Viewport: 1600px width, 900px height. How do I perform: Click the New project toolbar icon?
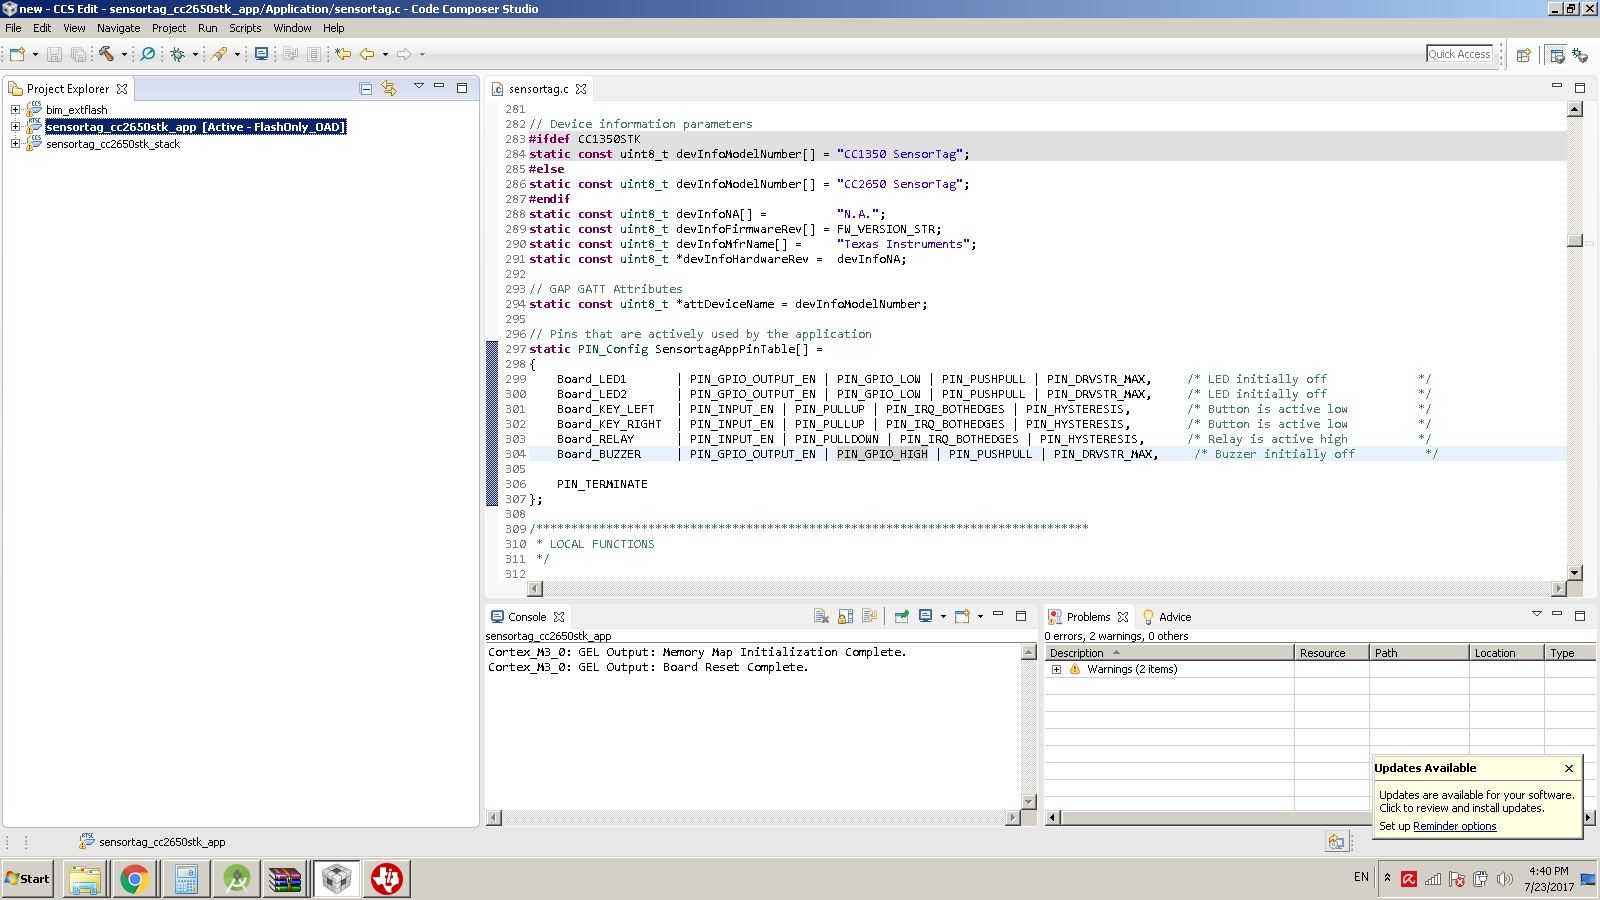17,54
